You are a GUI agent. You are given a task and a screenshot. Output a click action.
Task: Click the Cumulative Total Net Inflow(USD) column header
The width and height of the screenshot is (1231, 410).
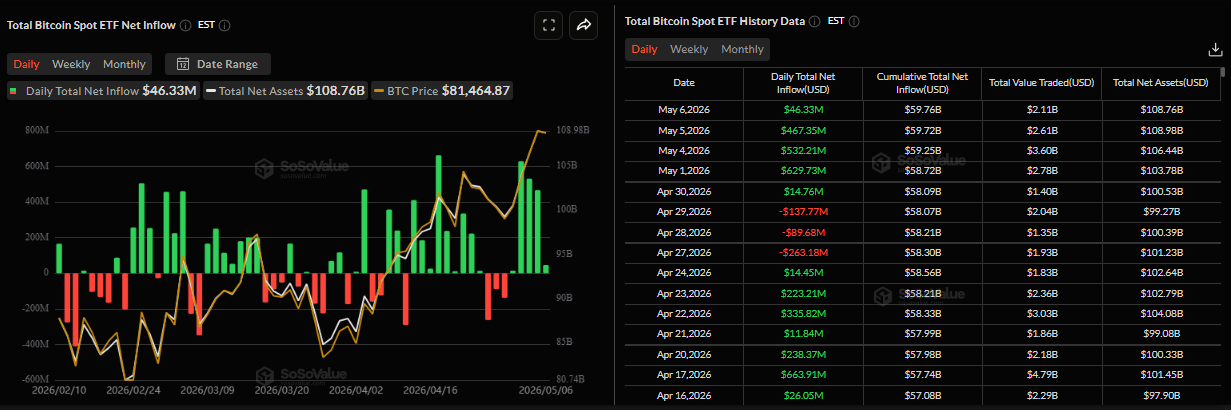922,83
